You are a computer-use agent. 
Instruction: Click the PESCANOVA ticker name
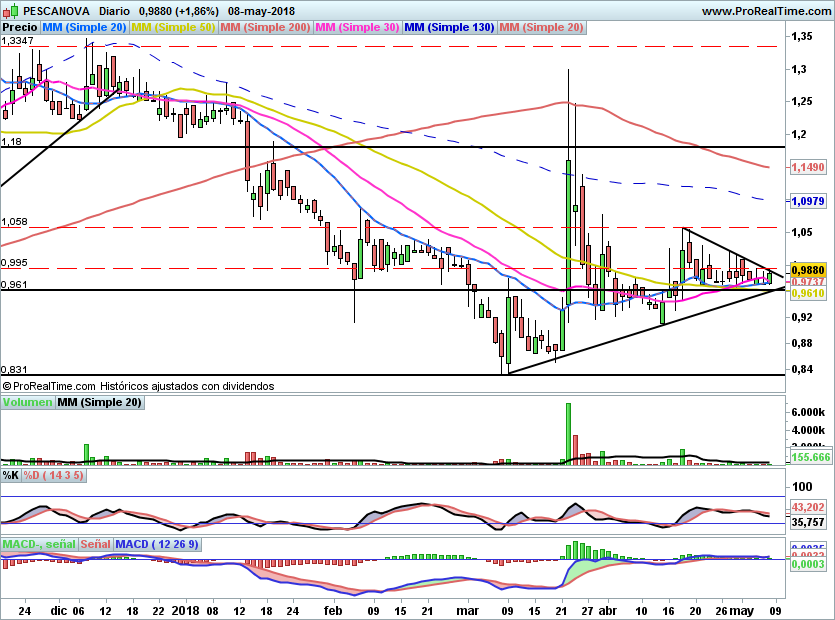tap(56, 11)
